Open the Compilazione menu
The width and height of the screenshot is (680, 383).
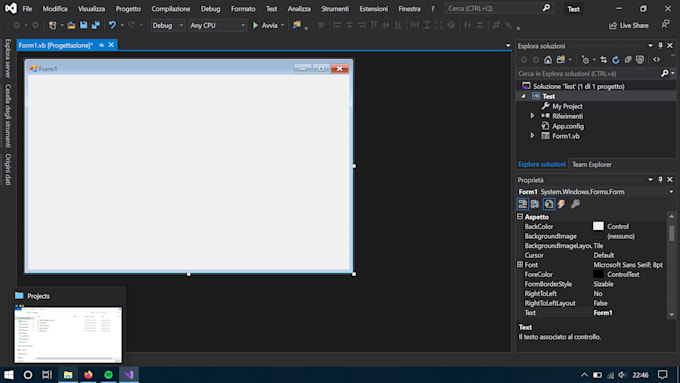pyautogui.click(x=170, y=9)
